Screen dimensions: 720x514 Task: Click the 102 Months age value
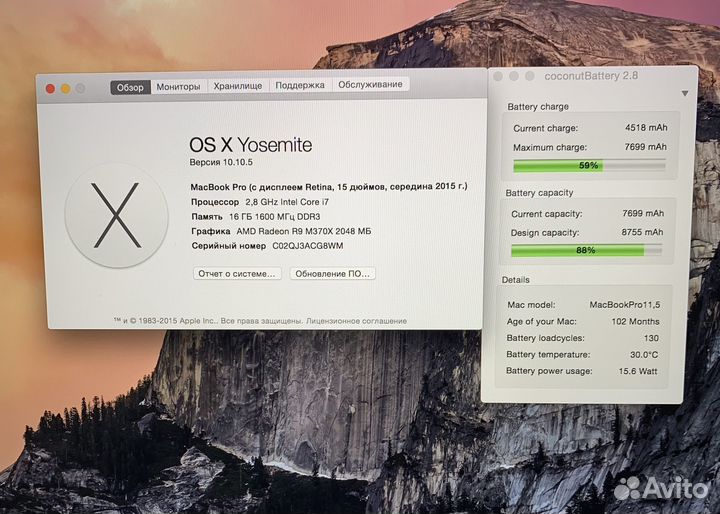(635, 321)
